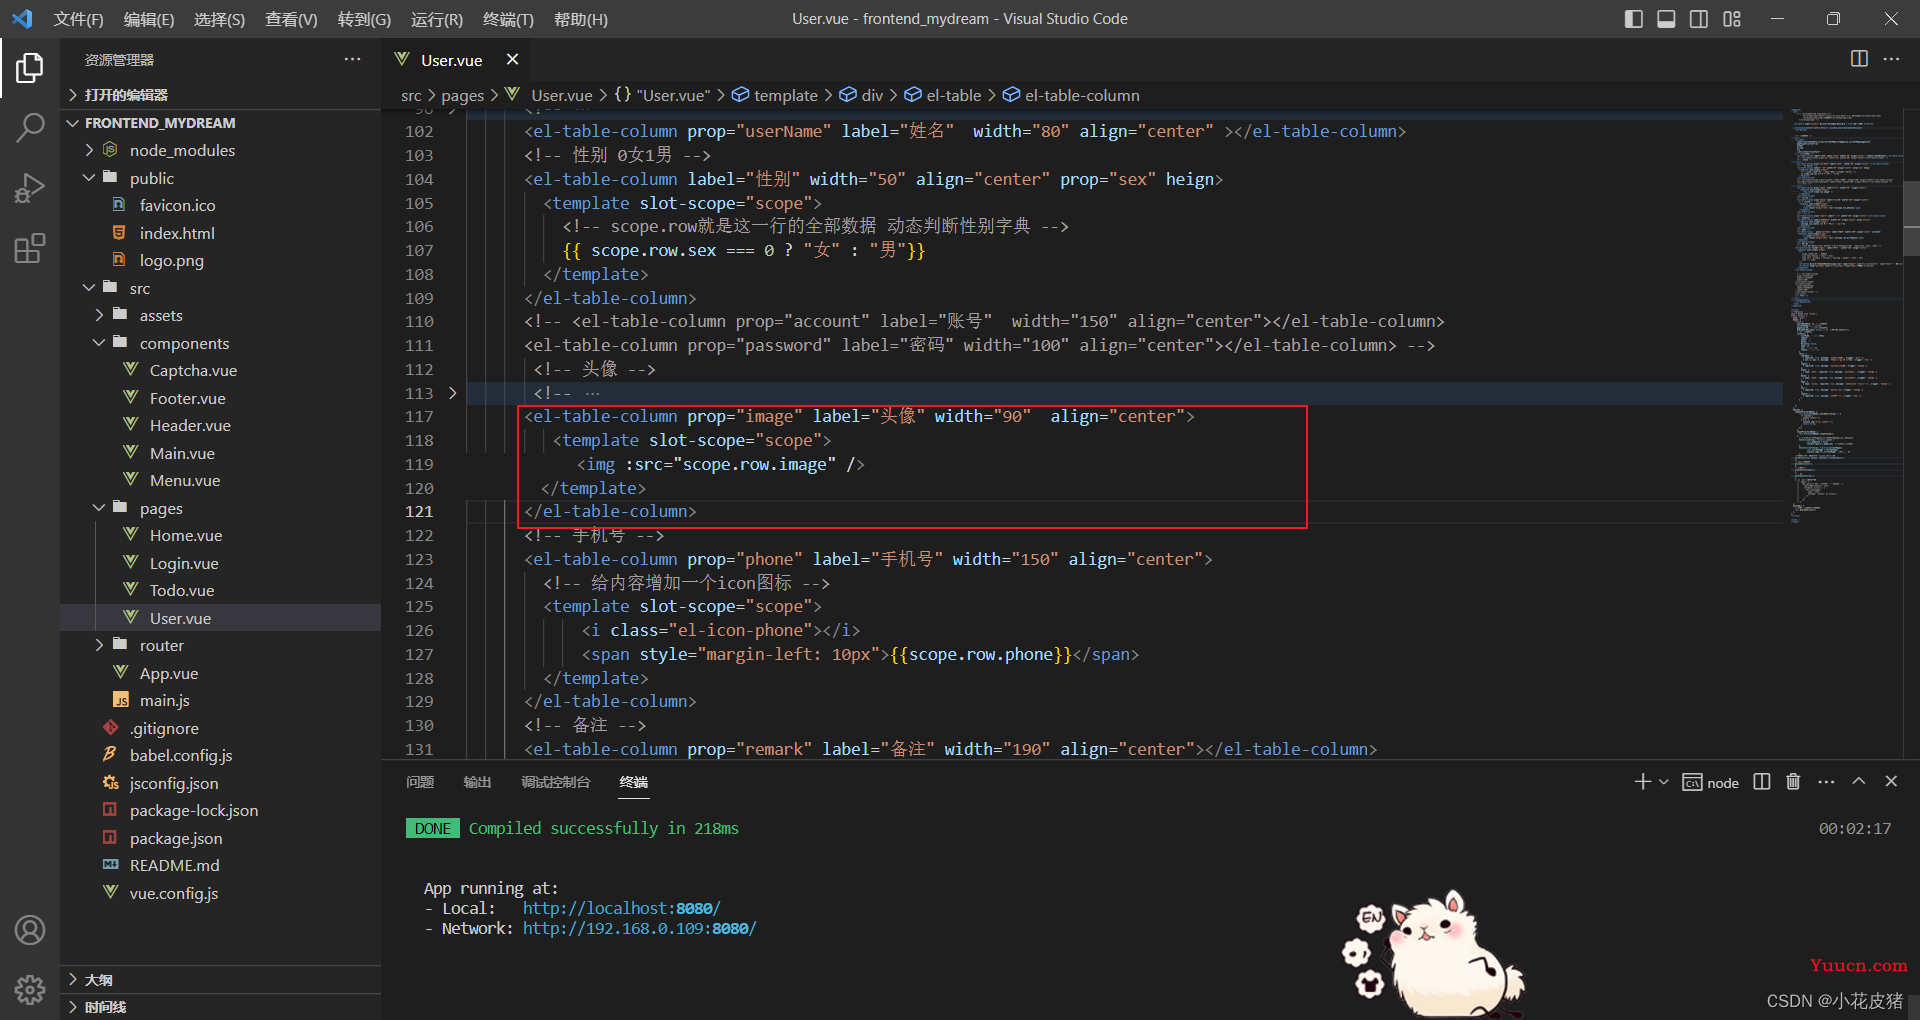Expand the node_modules folder
Screen dimensions: 1920x1020
[x=220, y=150]
